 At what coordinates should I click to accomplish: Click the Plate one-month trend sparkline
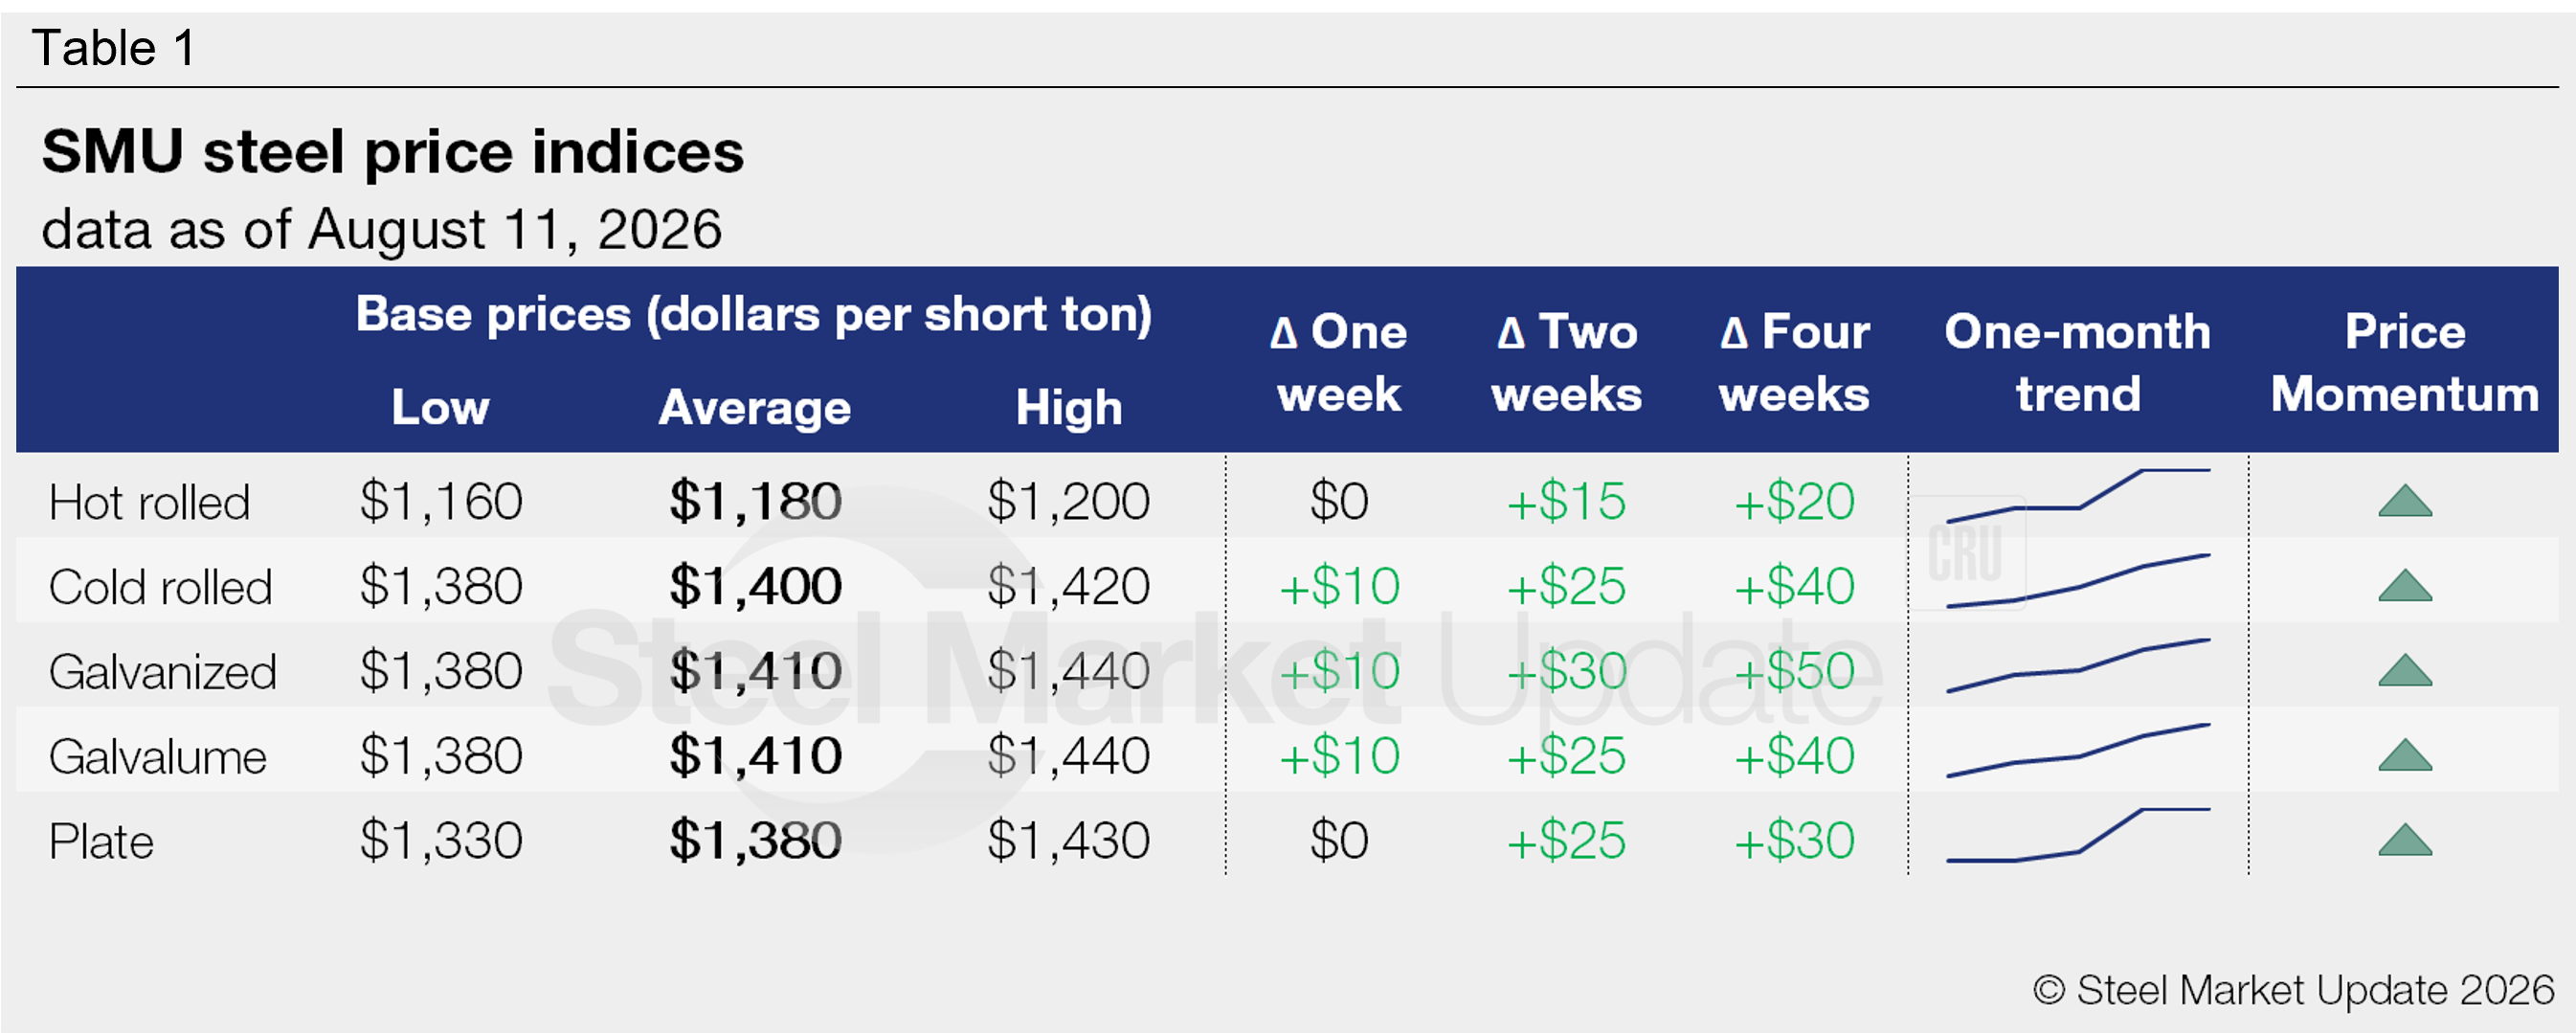2077,835
